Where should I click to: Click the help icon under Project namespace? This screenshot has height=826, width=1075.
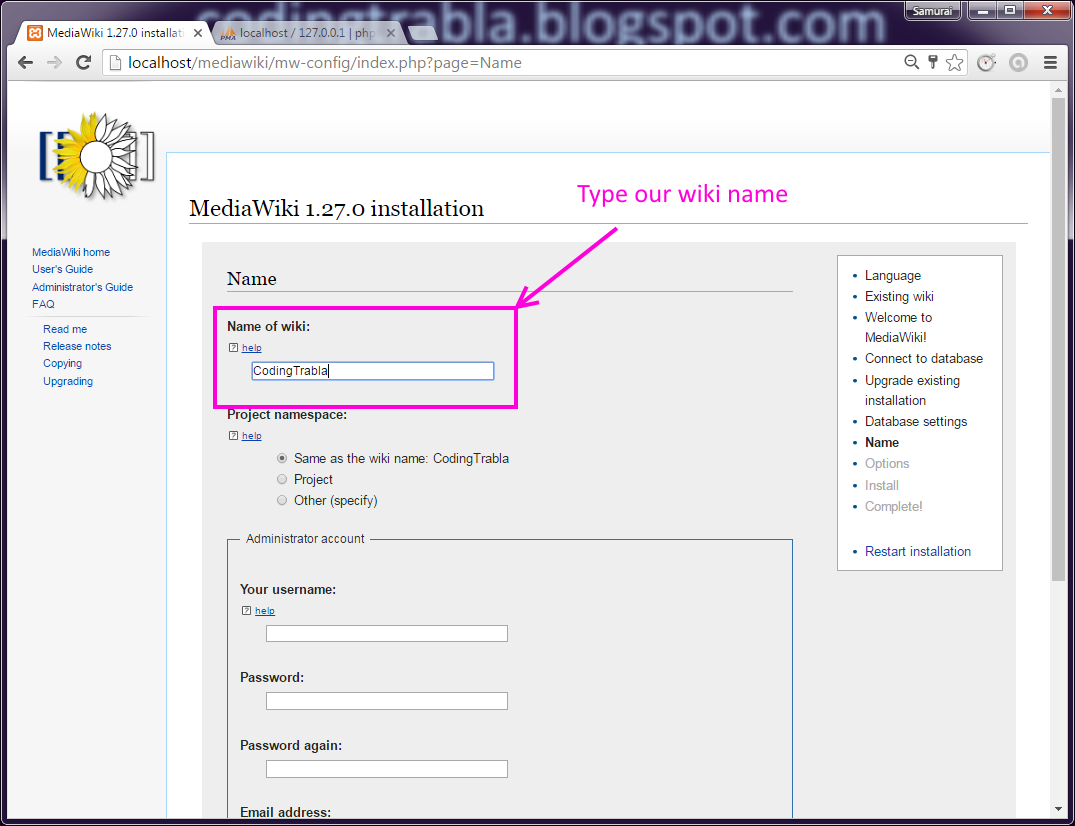[233, 435]
